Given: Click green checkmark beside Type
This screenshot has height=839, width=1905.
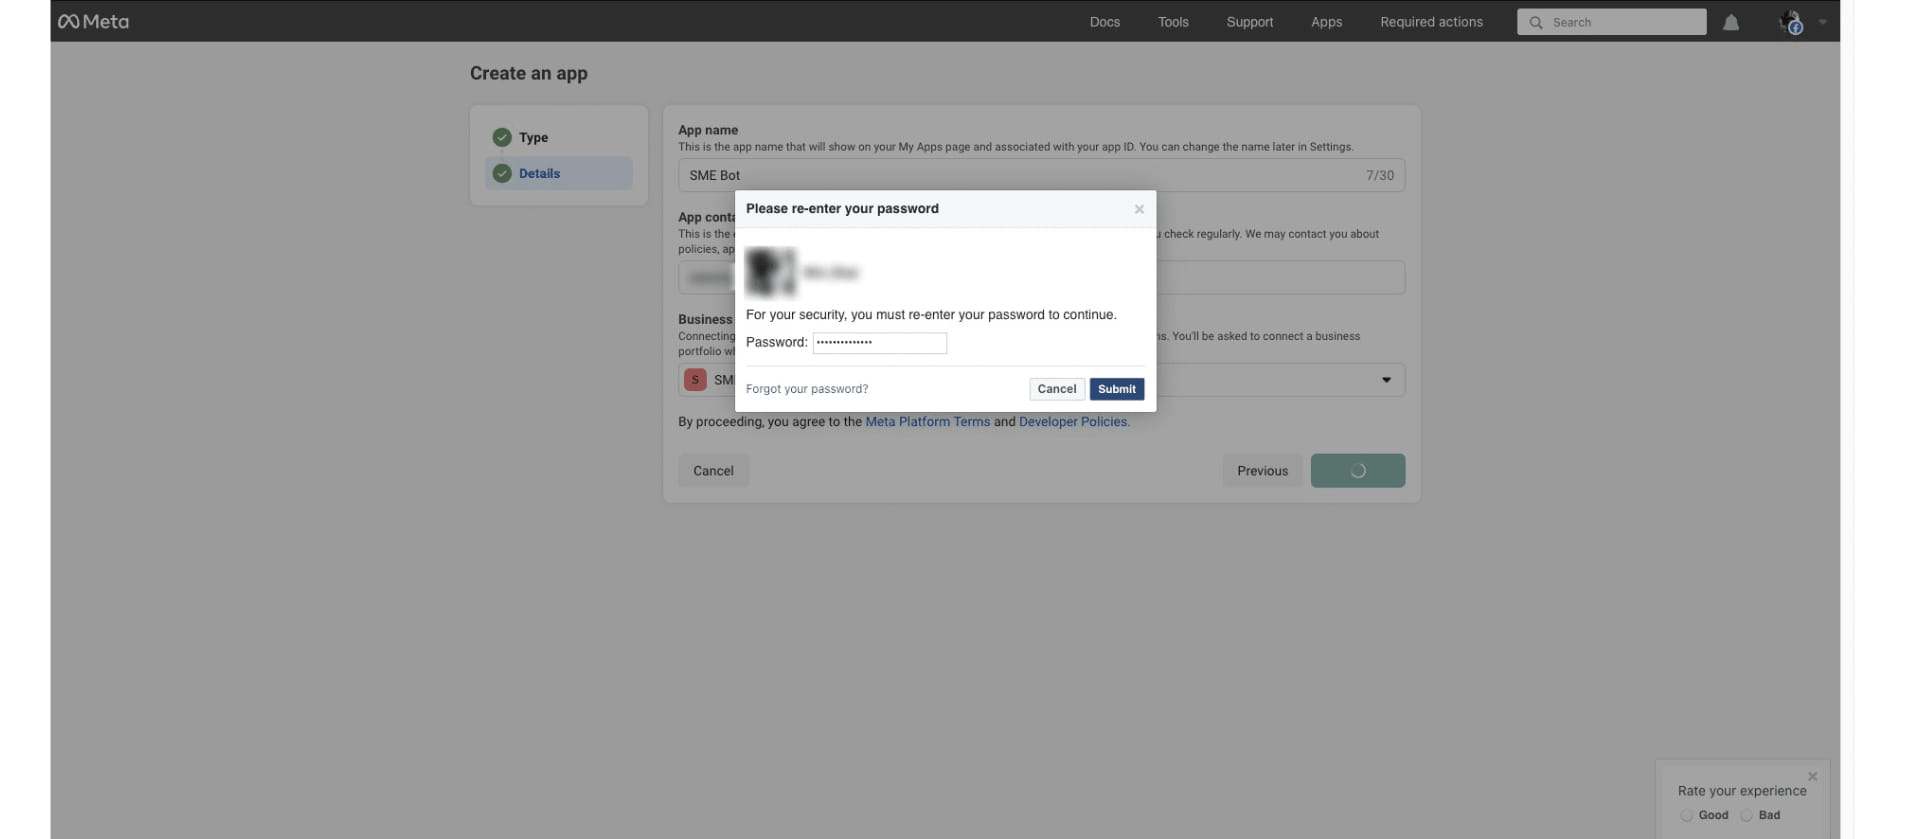Looking at the screenshot, I should [x=502, y=137].
